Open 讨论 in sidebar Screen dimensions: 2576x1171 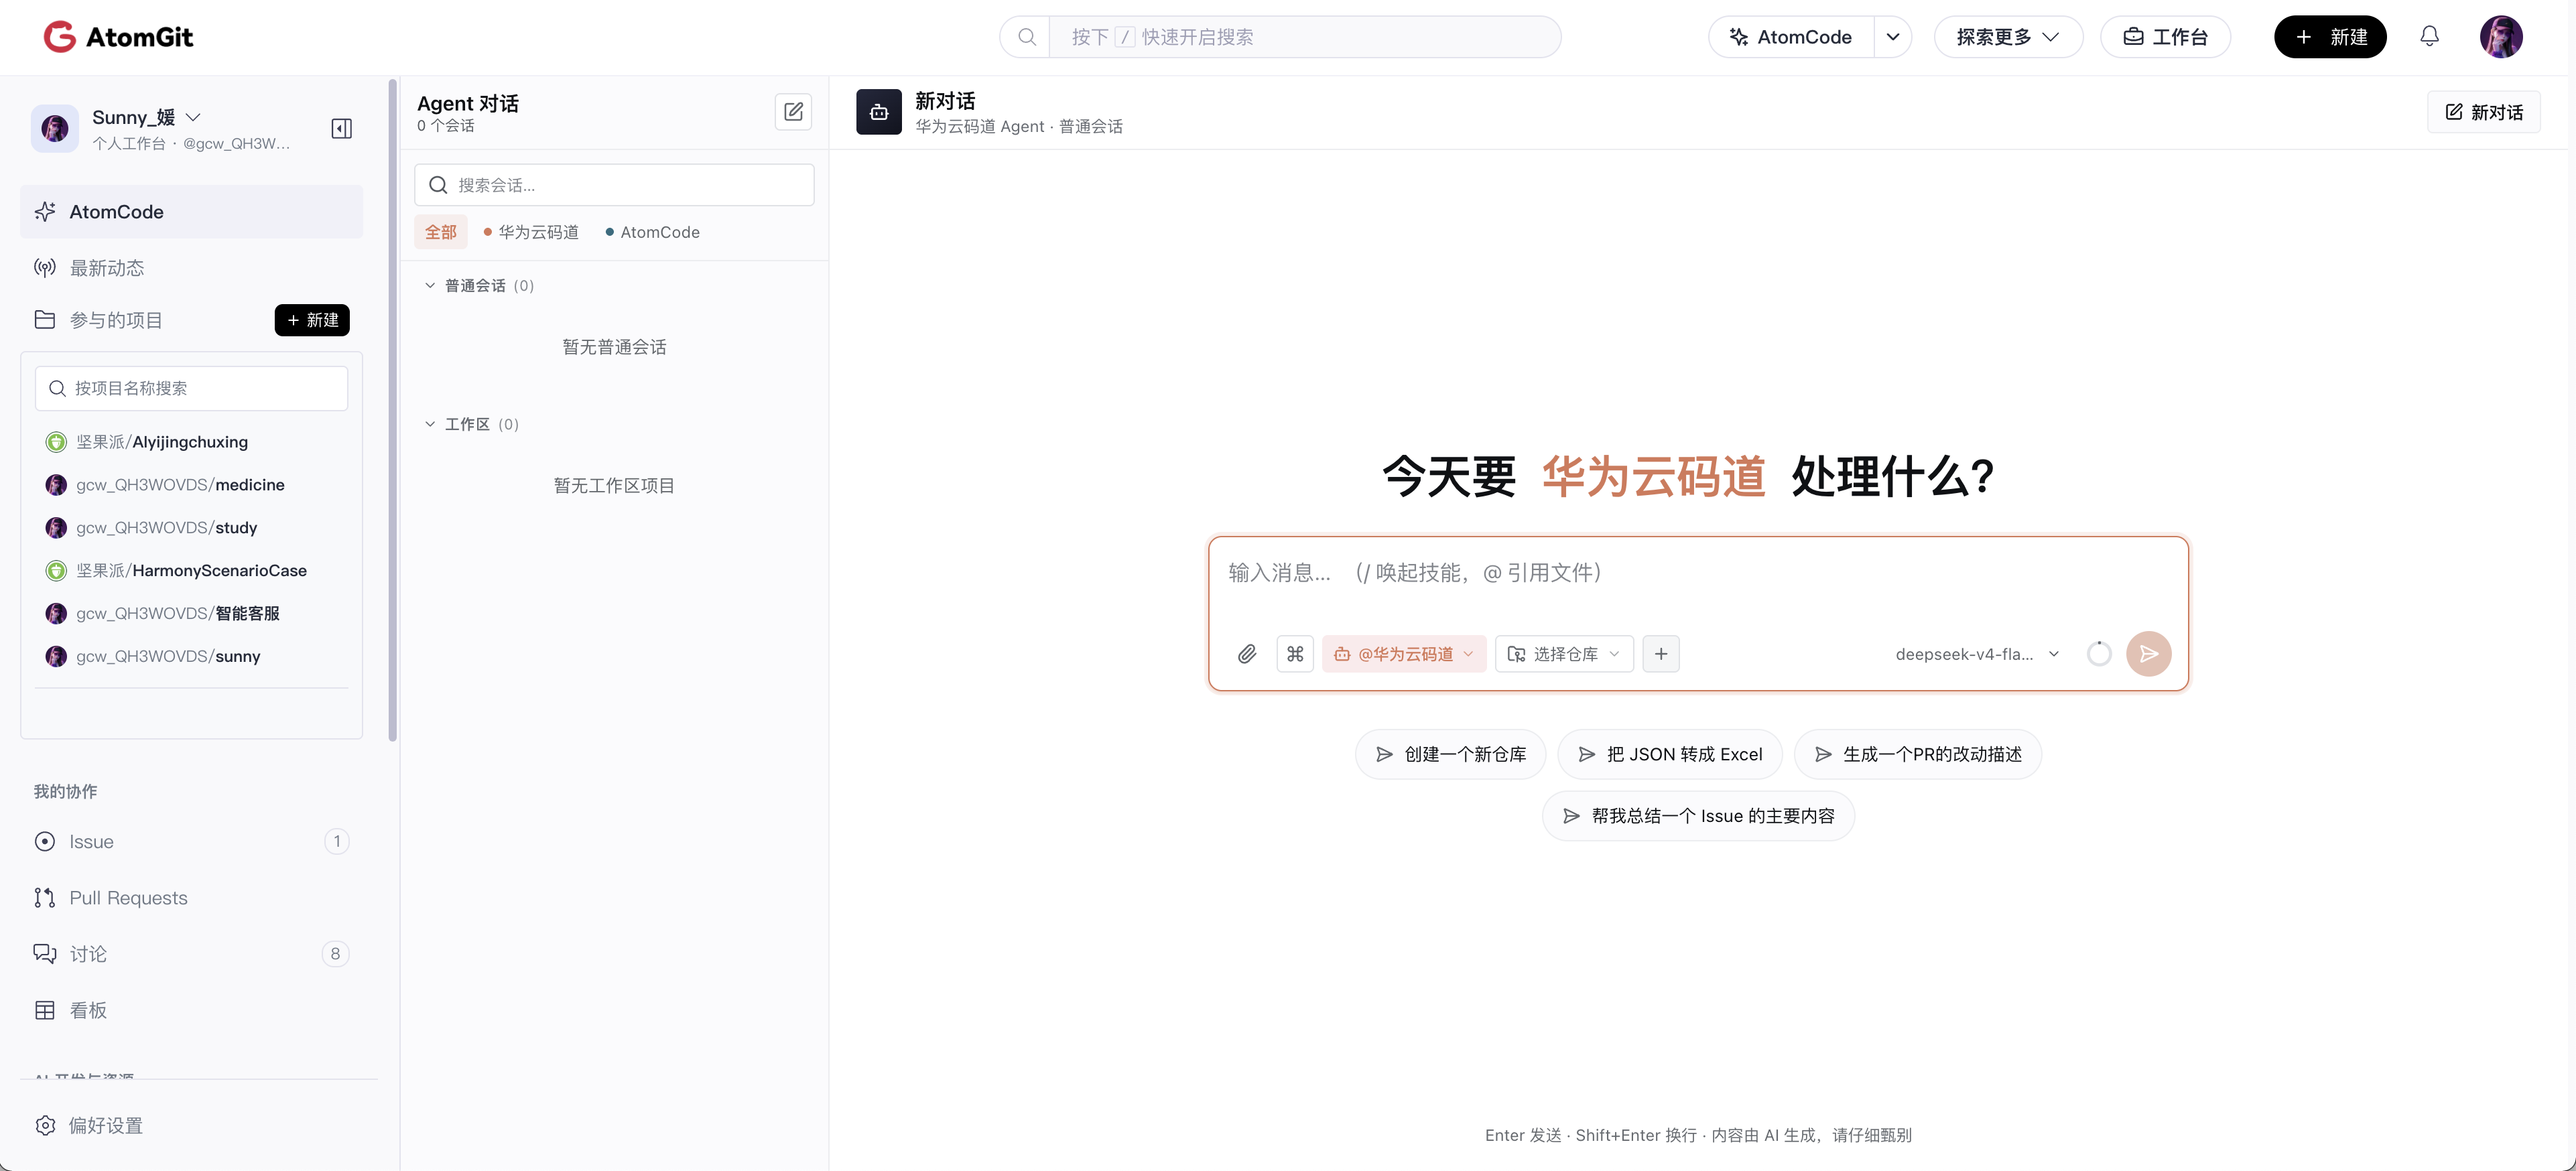coord(191,954)
